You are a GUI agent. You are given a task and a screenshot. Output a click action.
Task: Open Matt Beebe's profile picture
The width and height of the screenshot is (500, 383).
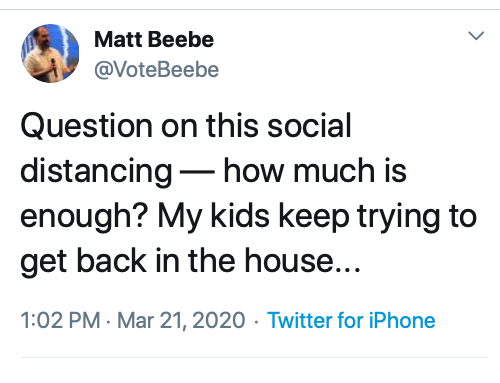click(50, 53)
